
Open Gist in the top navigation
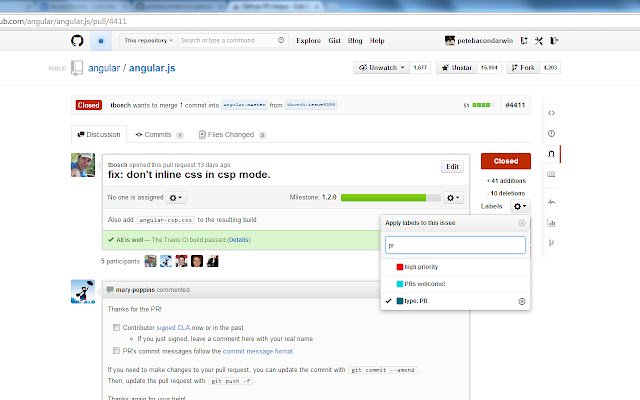point(334,40)
